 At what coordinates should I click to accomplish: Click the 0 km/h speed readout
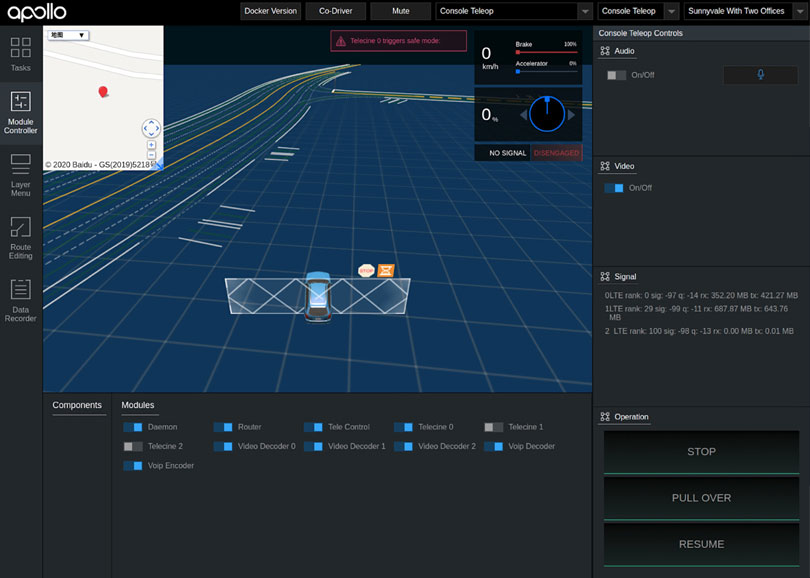[x=490, y=57]
